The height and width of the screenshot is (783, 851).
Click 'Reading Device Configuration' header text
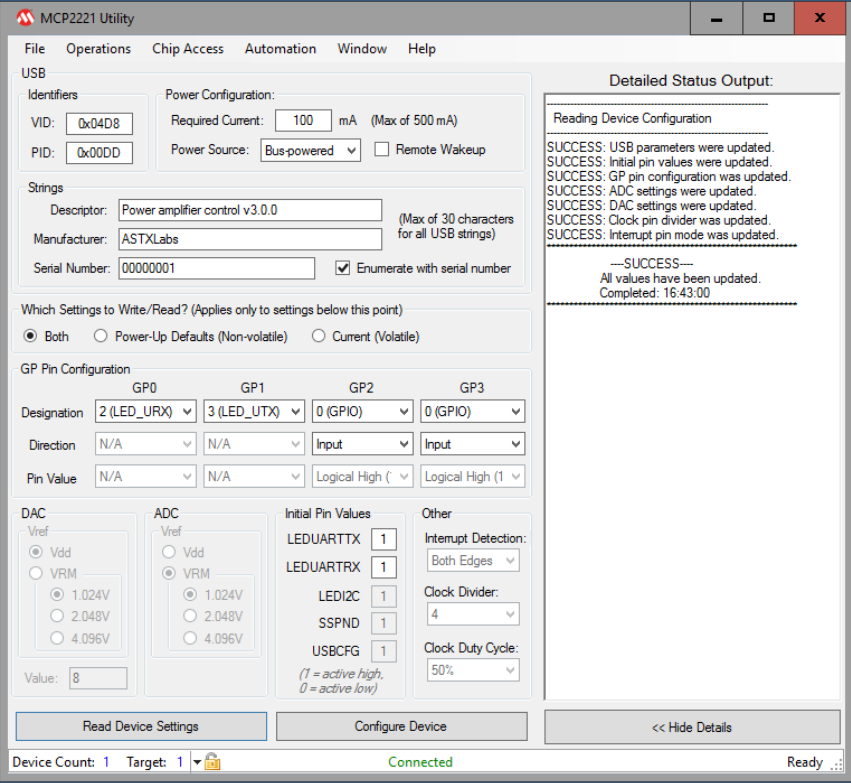[632, 118]
